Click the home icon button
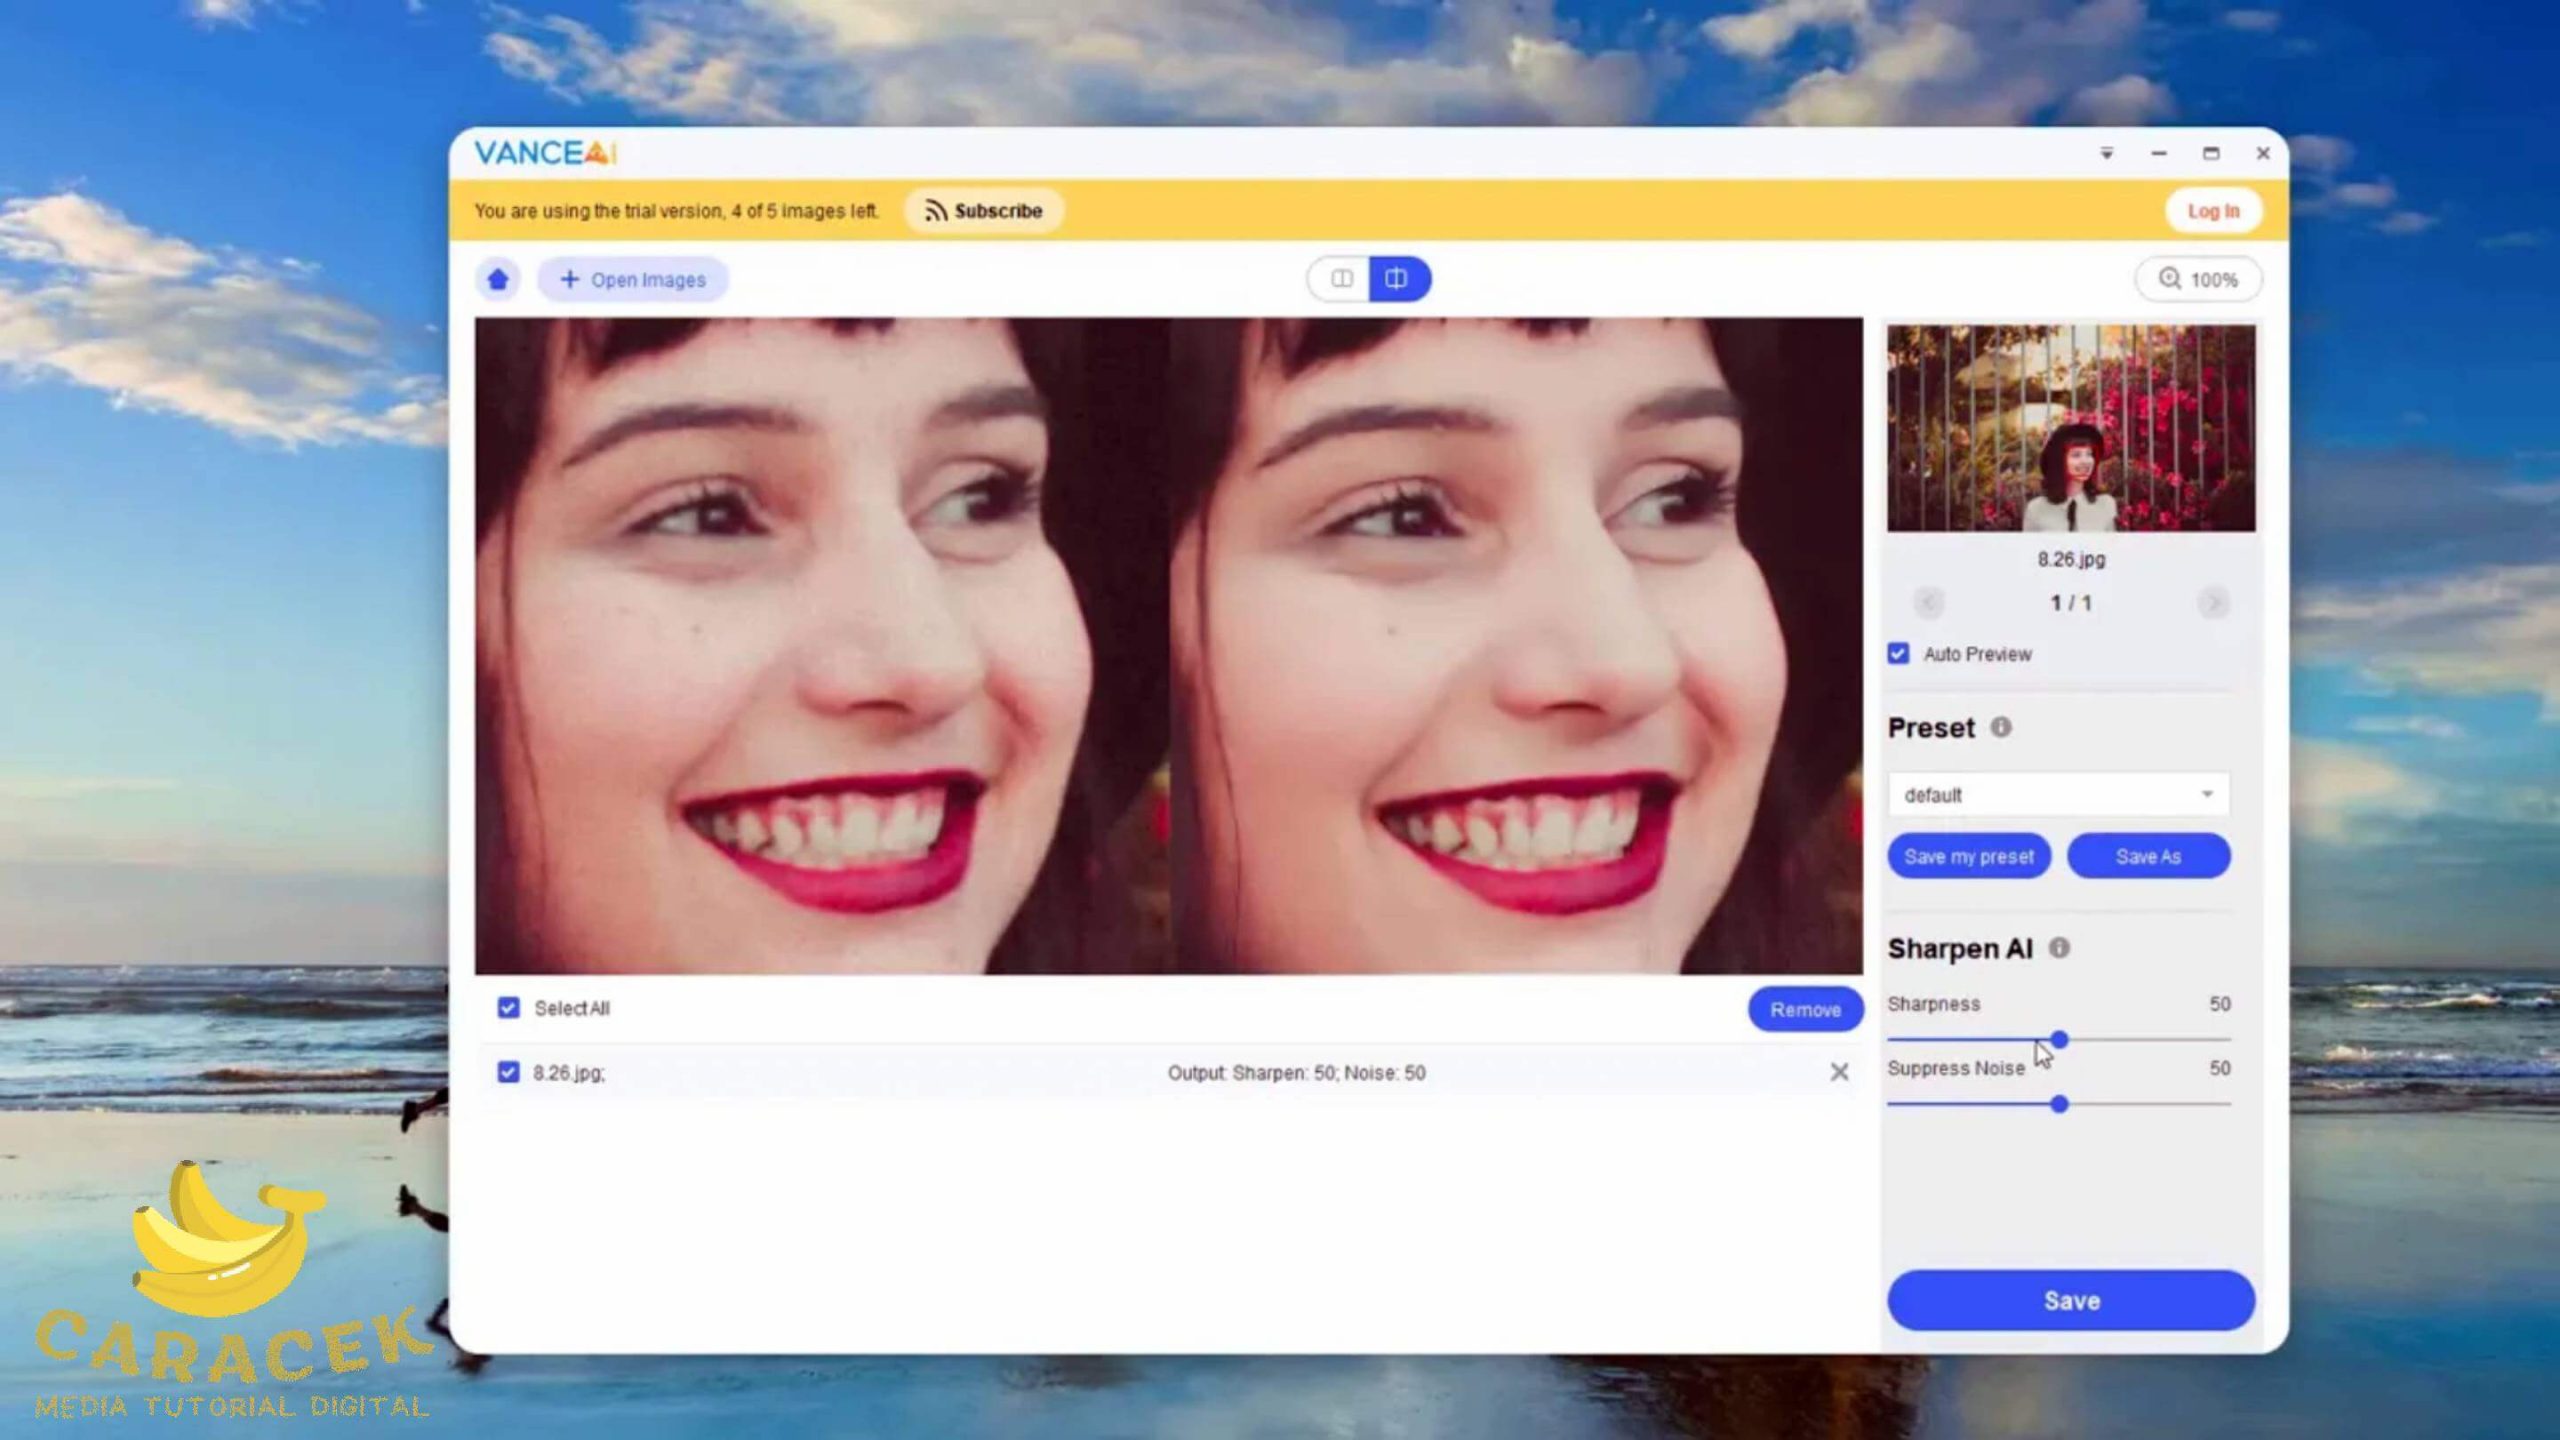Viewport: 2560px width, 1440px height. click(498, 279)
